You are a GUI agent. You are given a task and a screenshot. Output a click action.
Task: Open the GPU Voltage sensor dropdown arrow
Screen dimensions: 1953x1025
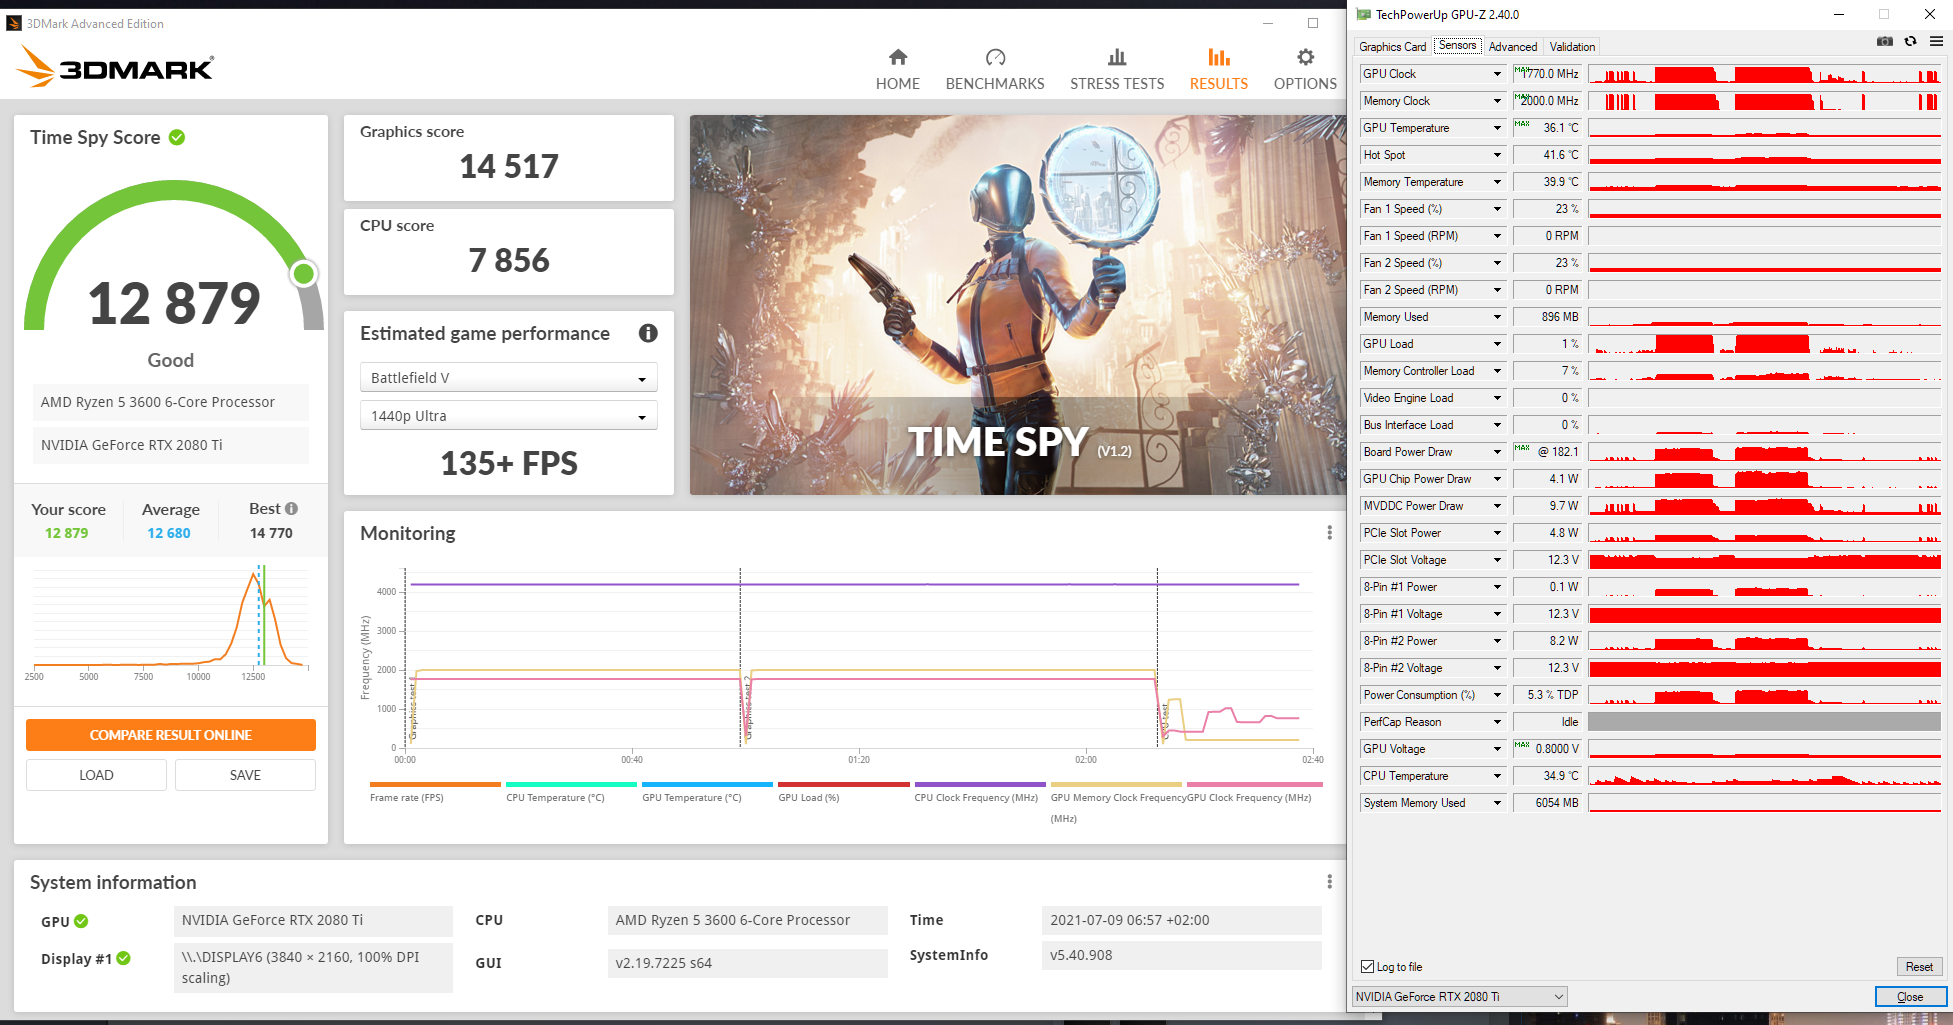point(1497,749)
